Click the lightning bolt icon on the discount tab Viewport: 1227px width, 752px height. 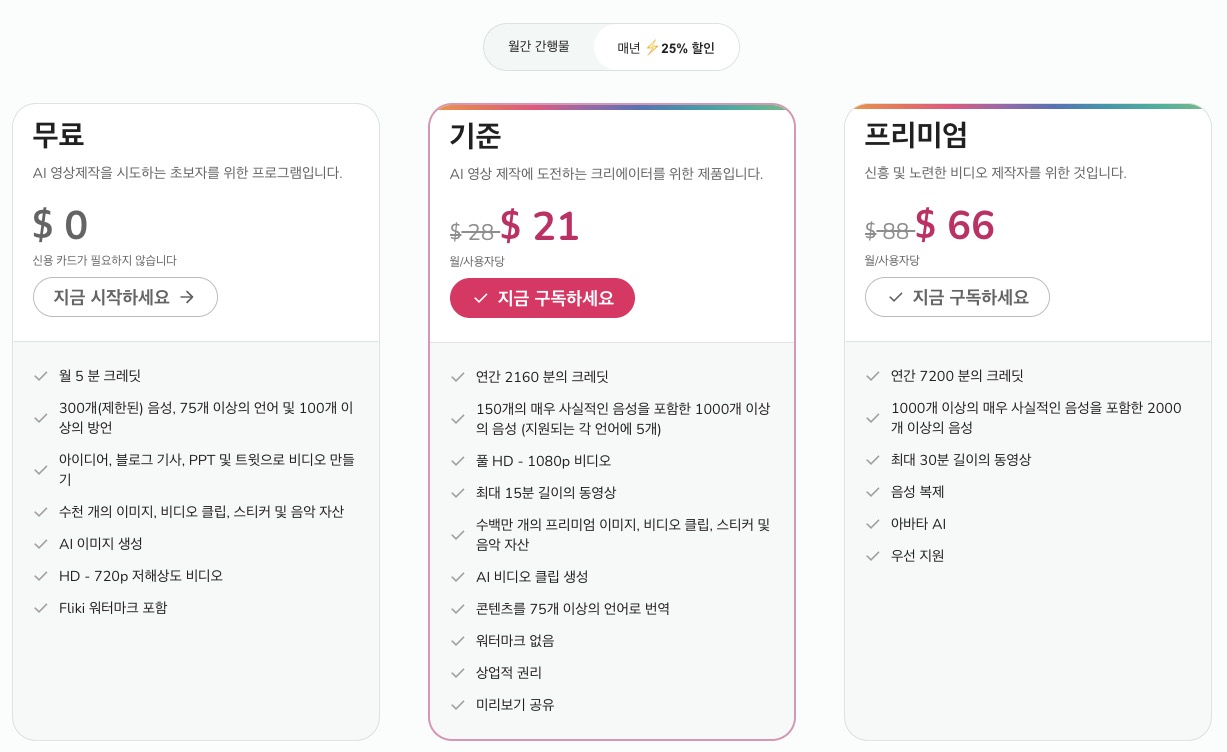[652, 47]
